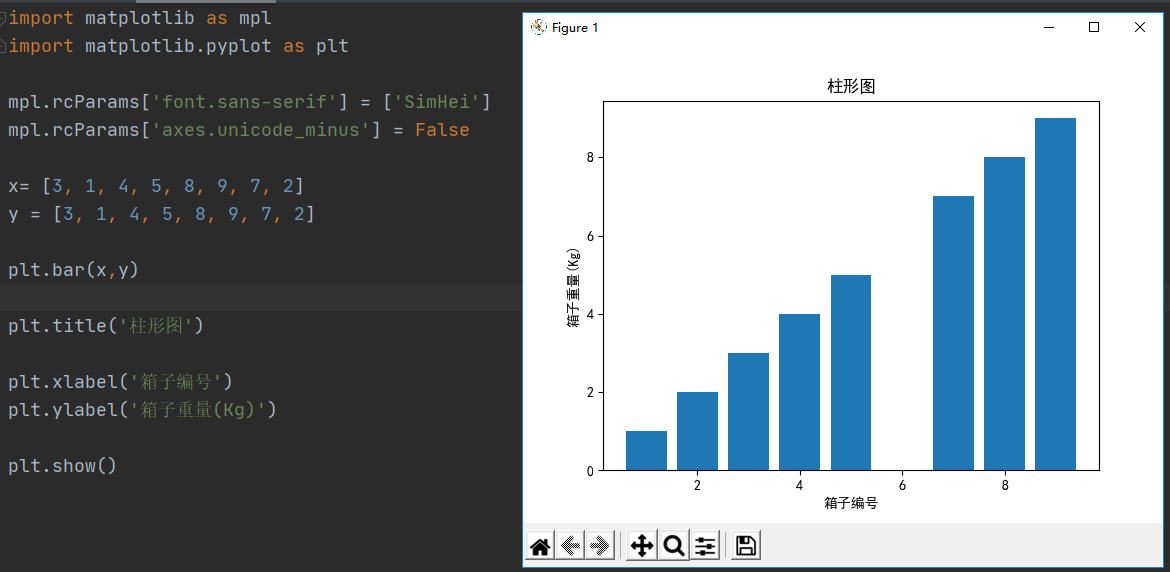Click the Figure 1 window icon
The image size is (1170, 572).
[x=538, y=28]
